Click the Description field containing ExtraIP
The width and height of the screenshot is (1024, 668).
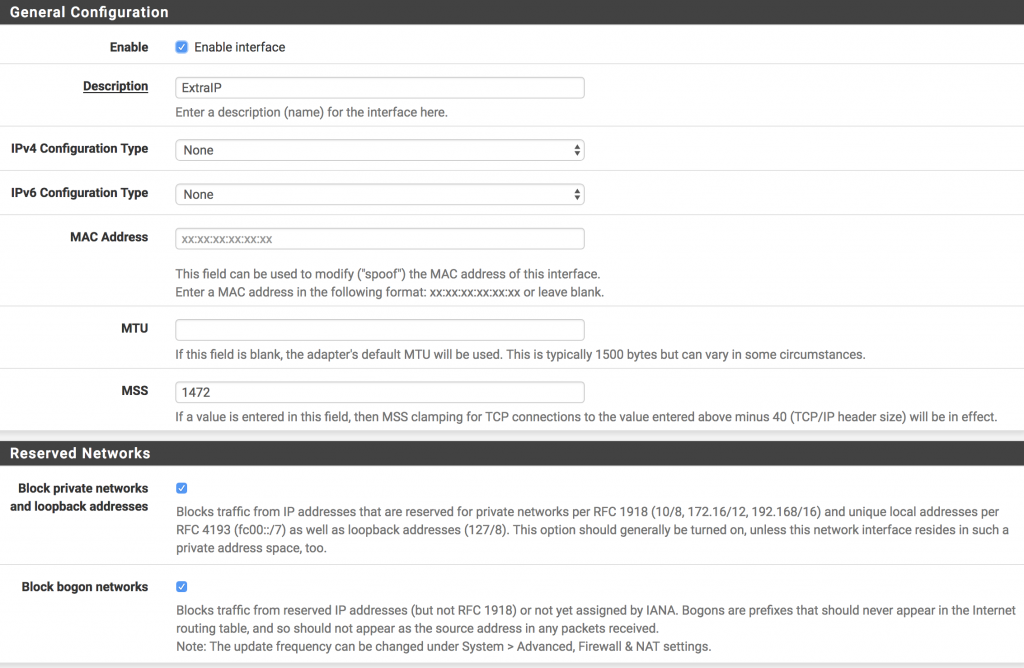(x=379, y=87)
